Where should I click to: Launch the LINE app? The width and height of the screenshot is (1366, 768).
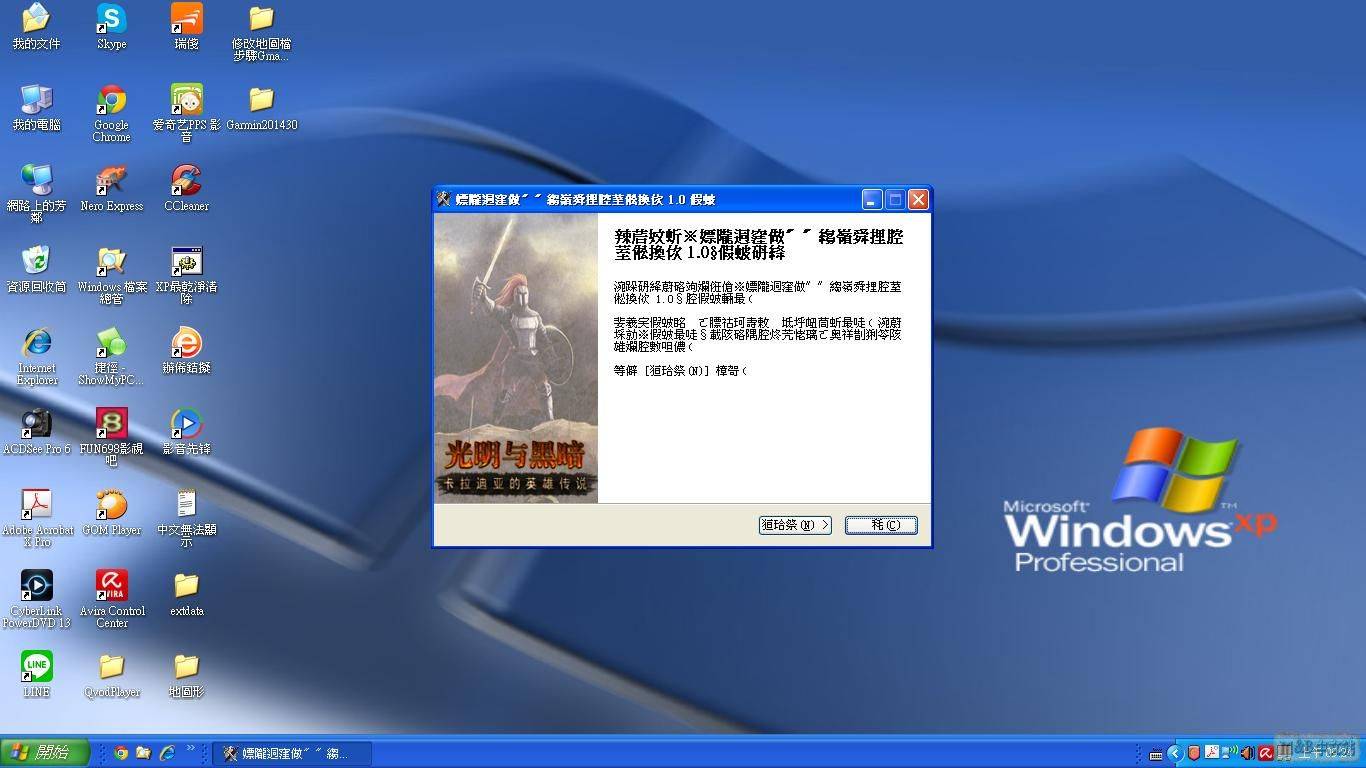36,674
